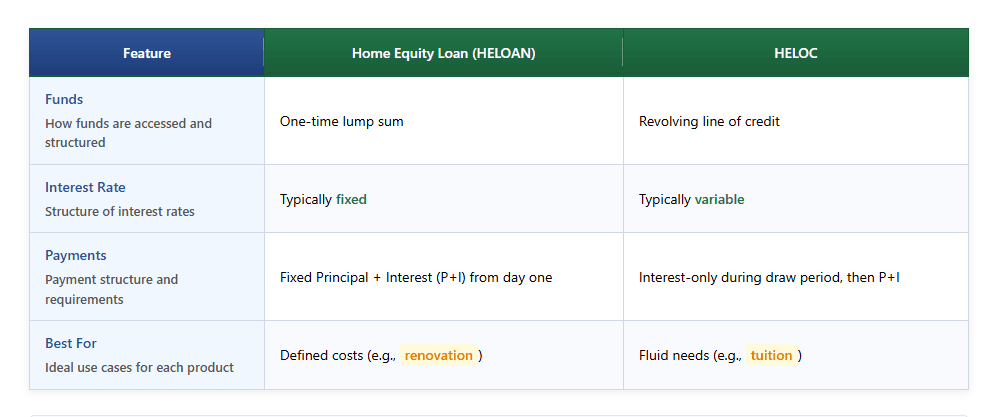Click the Funds row label
Image resolution: width=999 pixels, height=417 pixels.
pos(64,100)
